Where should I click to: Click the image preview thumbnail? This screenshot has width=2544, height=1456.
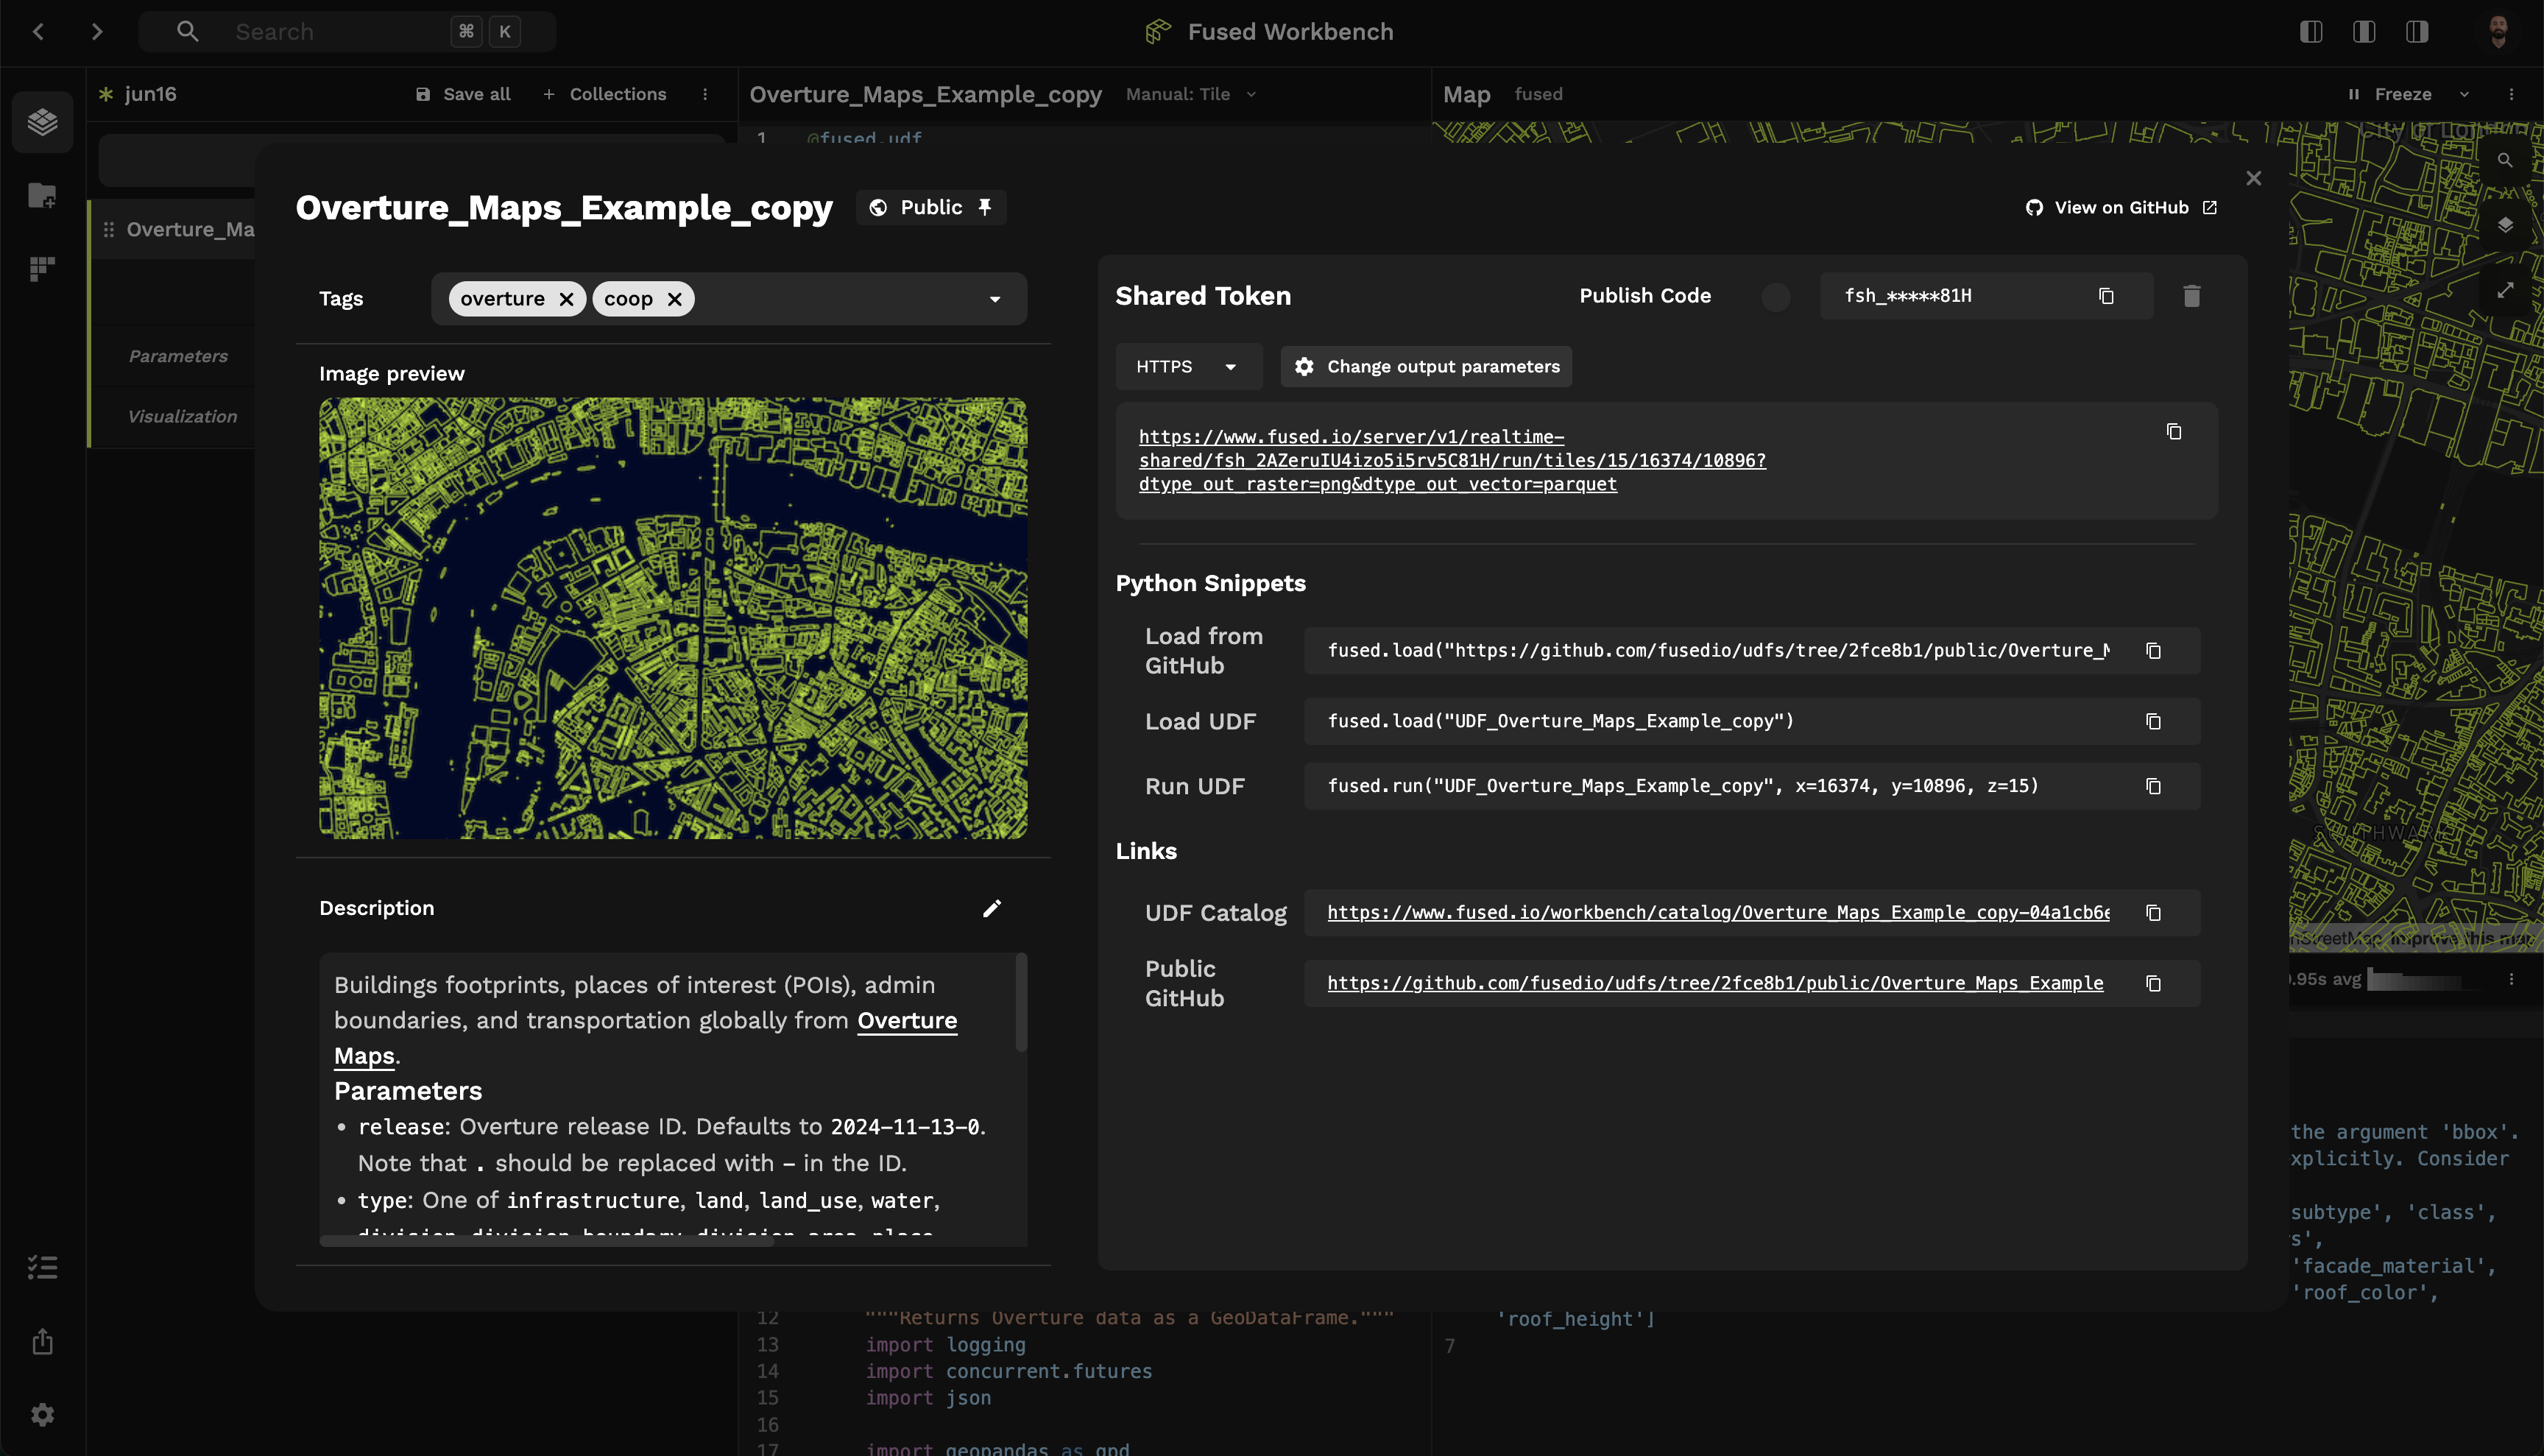(x=673, y=618)
